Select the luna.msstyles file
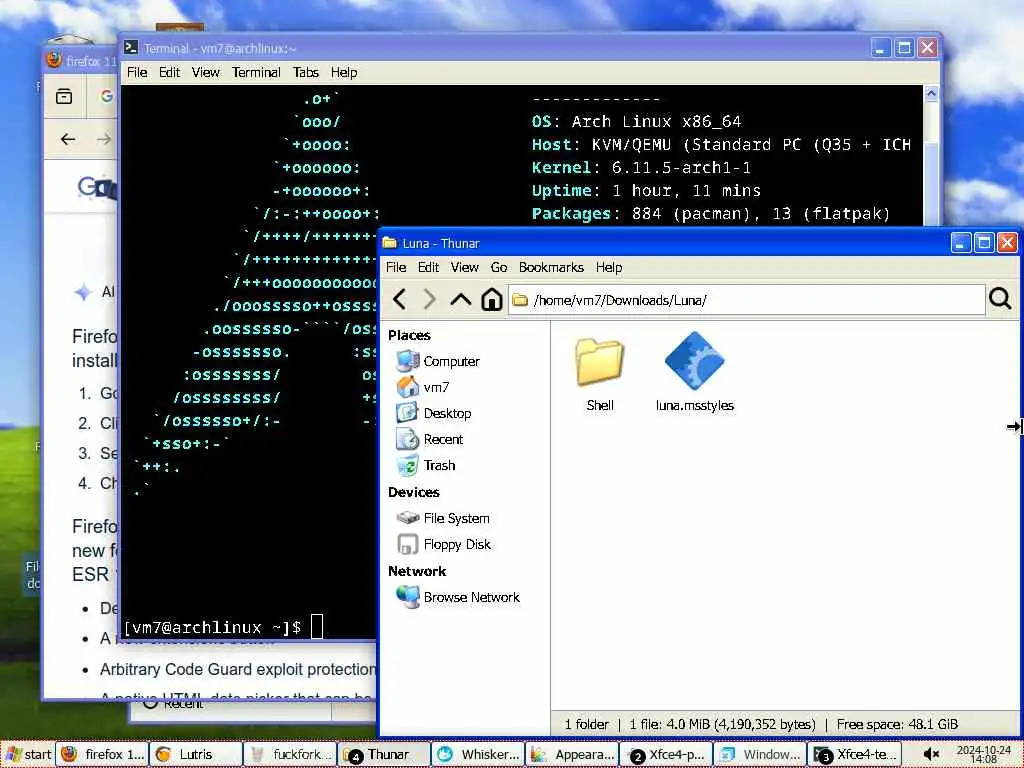The image size is (1024, 768). coord(694,372)
